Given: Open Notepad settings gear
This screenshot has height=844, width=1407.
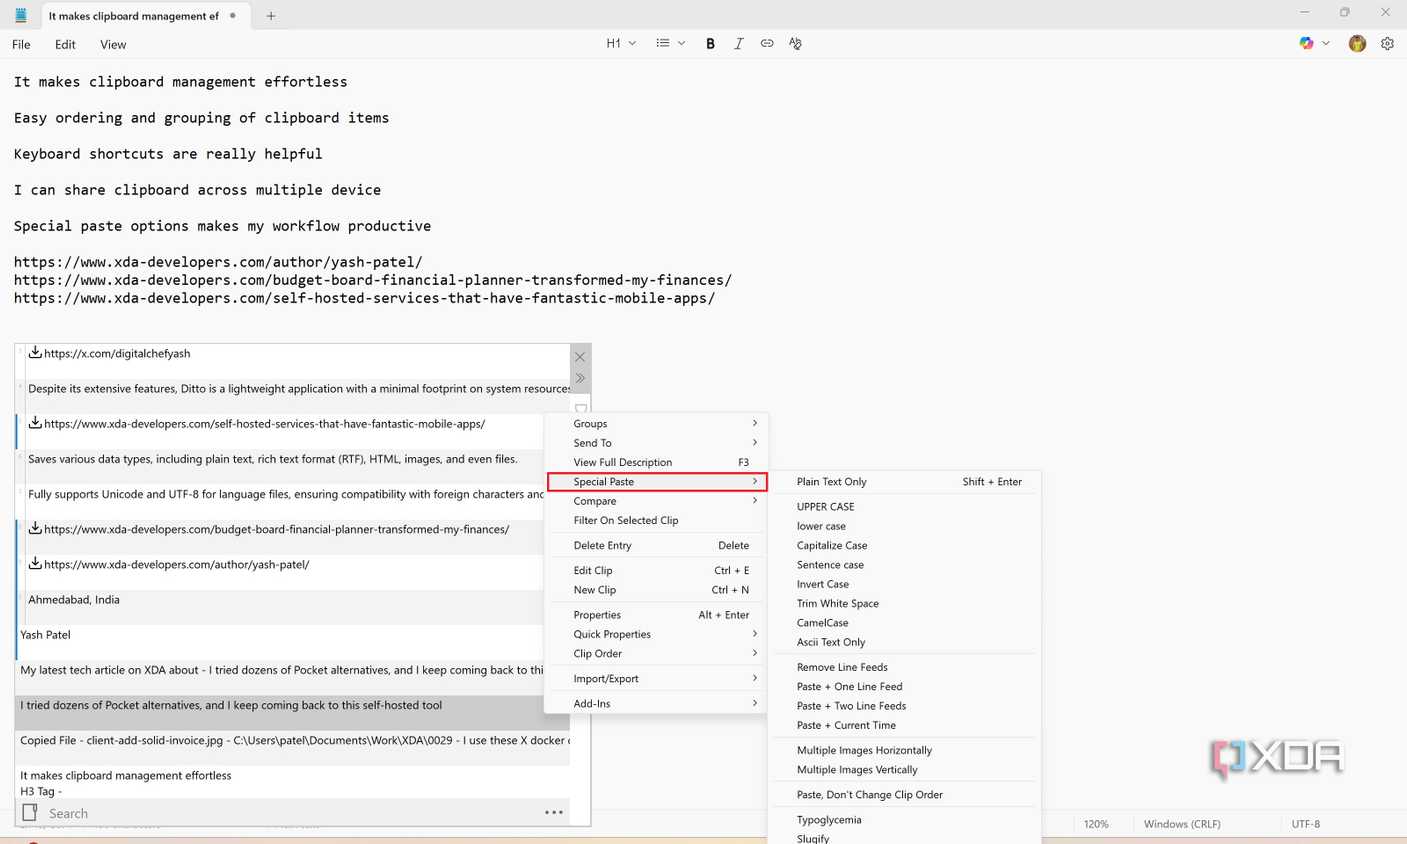Looking at the screenshot, I should pos(1387,43).
